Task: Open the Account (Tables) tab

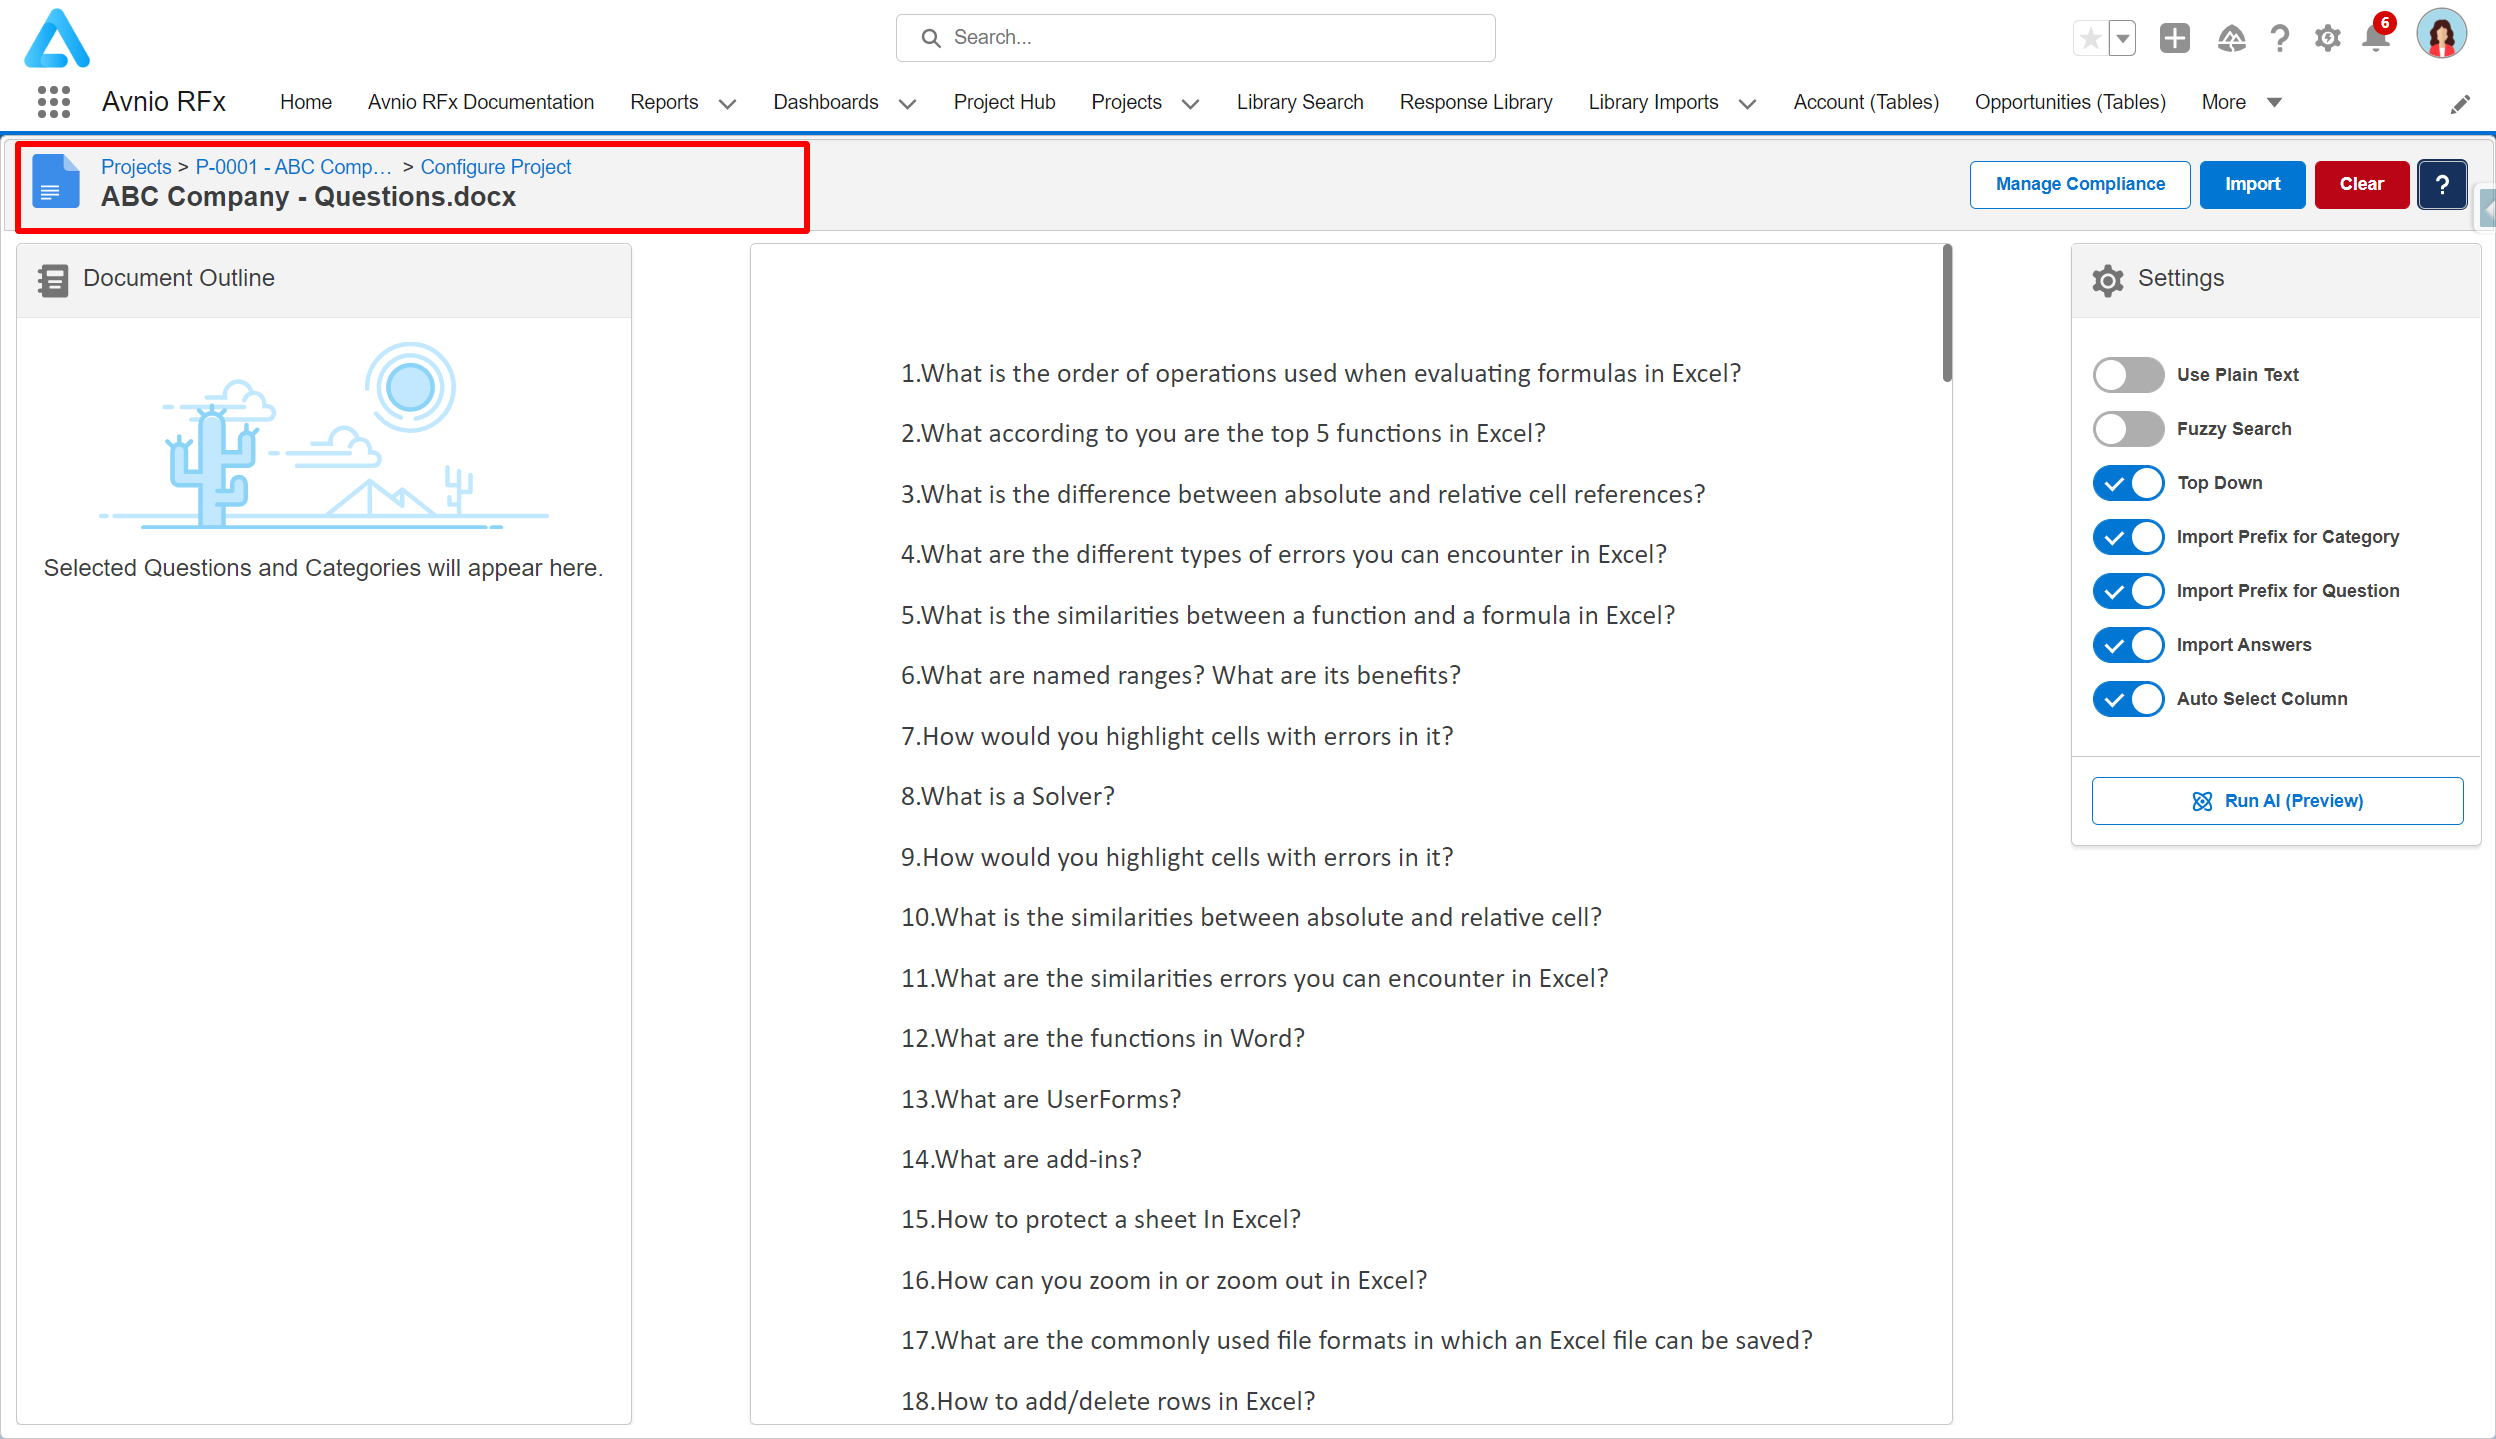Action: click(1866, 102)
